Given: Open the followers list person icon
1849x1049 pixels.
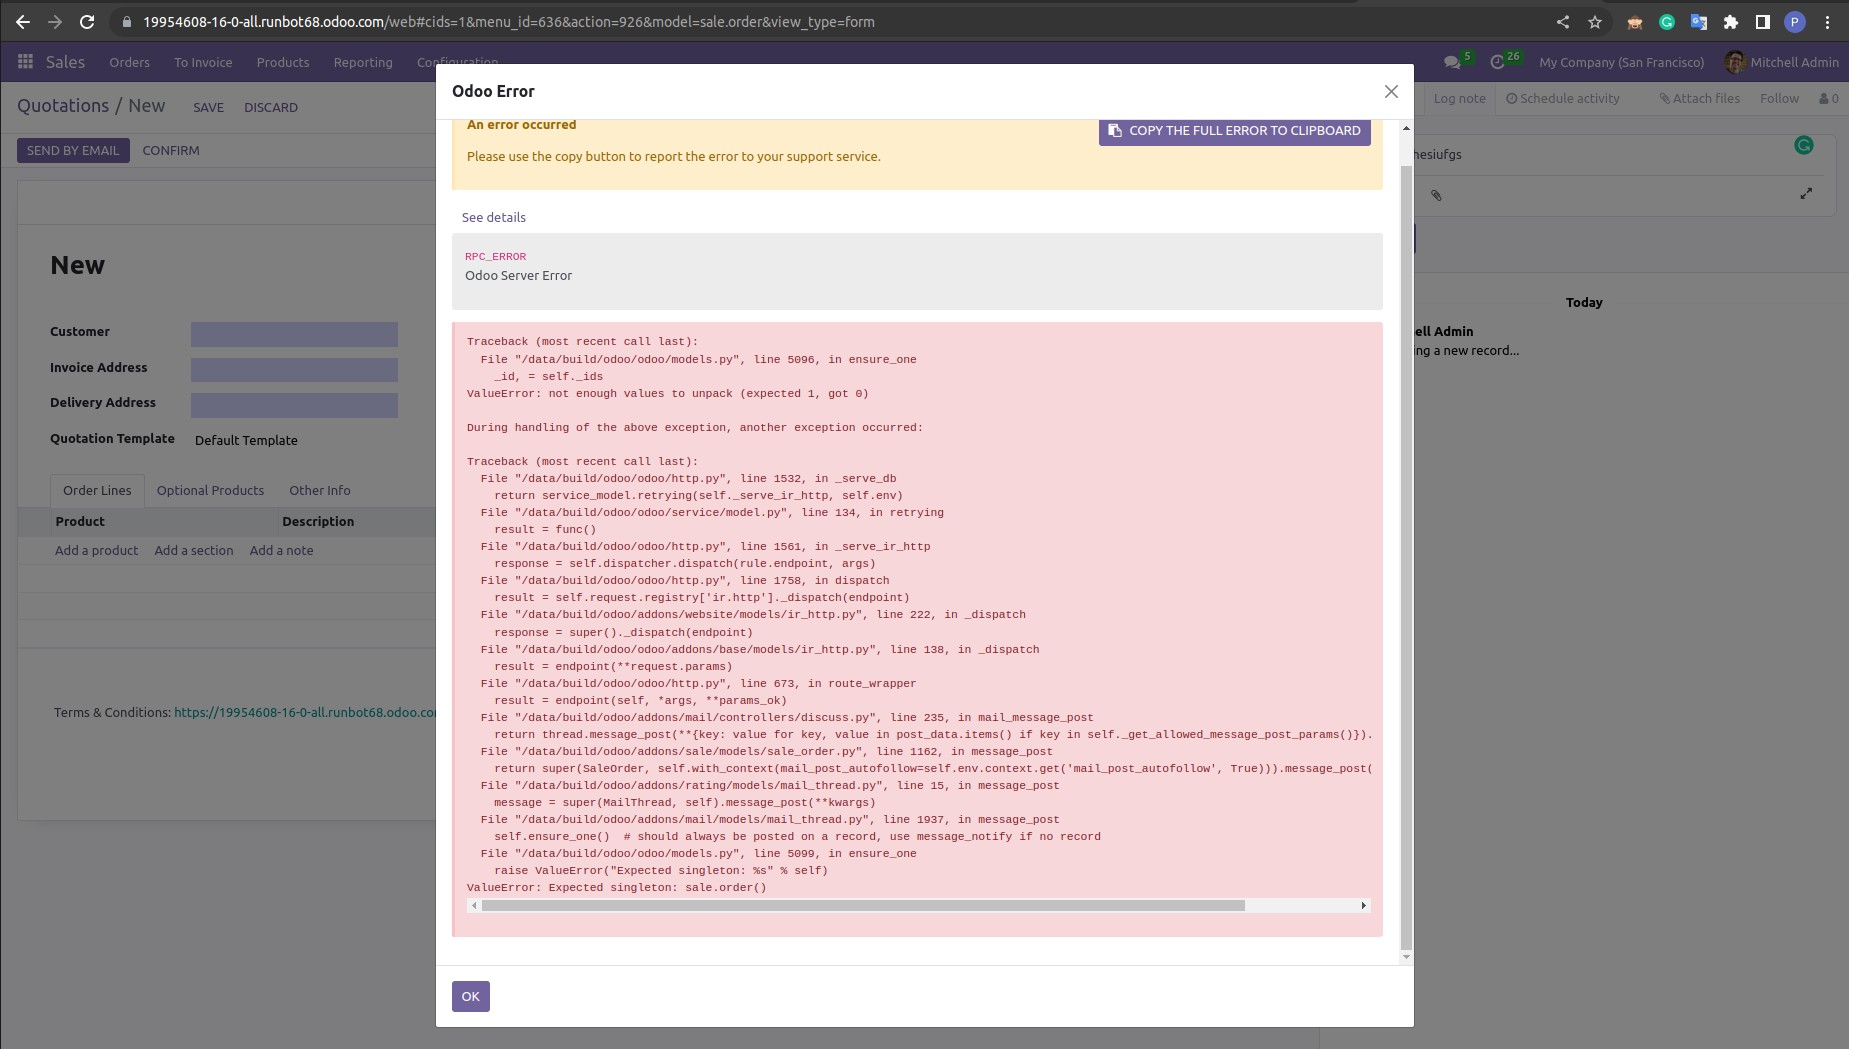Looking at the screenshot, I should click(x=1827, y=98).
